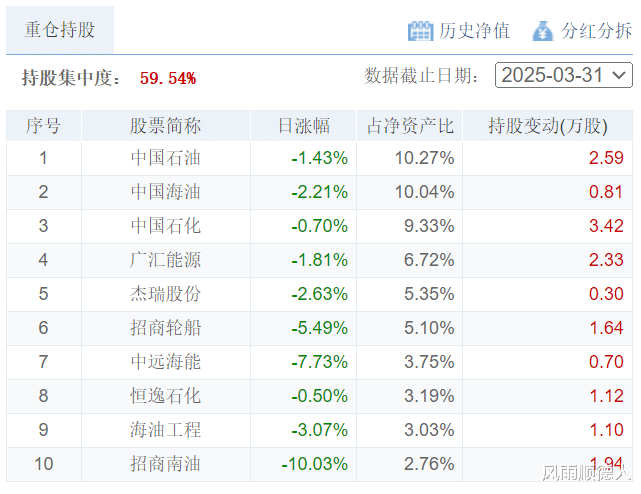Click the -1.81% daily change value

(319, 260)
